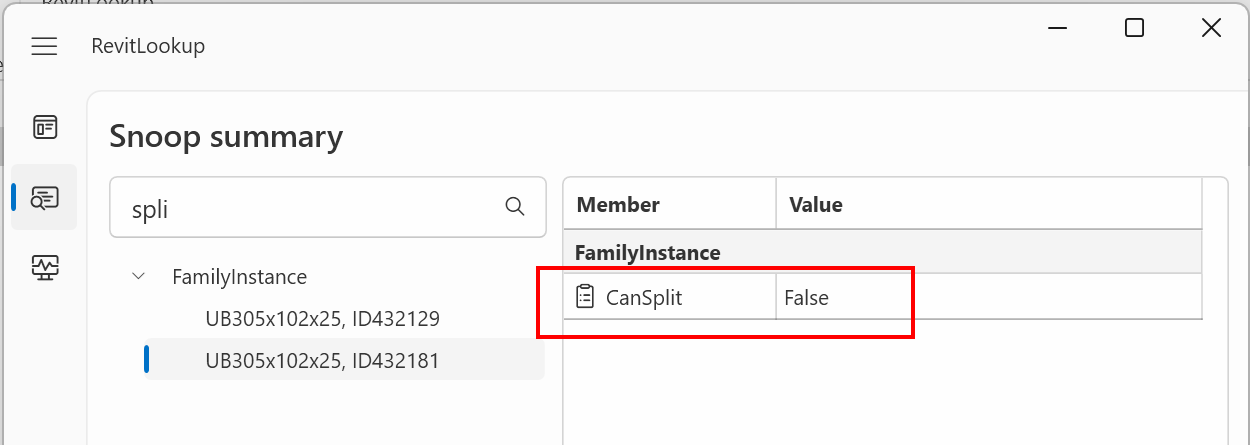Maximize the RevitLookup window
The width and height of the screenshot is (1250, 445).
(x=1134, y=28)
